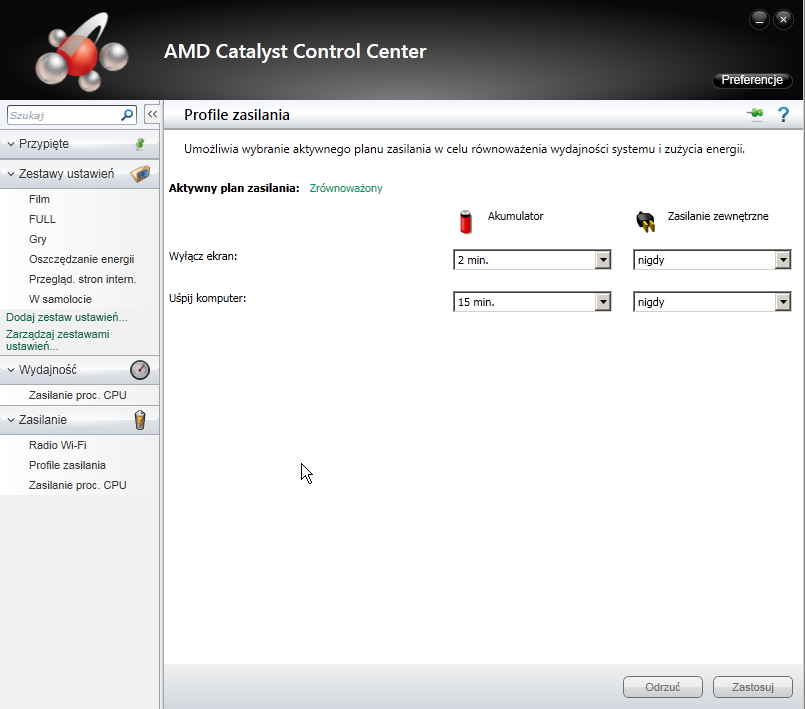Click the Zastosuj button
805x709 pixels.
753,687
